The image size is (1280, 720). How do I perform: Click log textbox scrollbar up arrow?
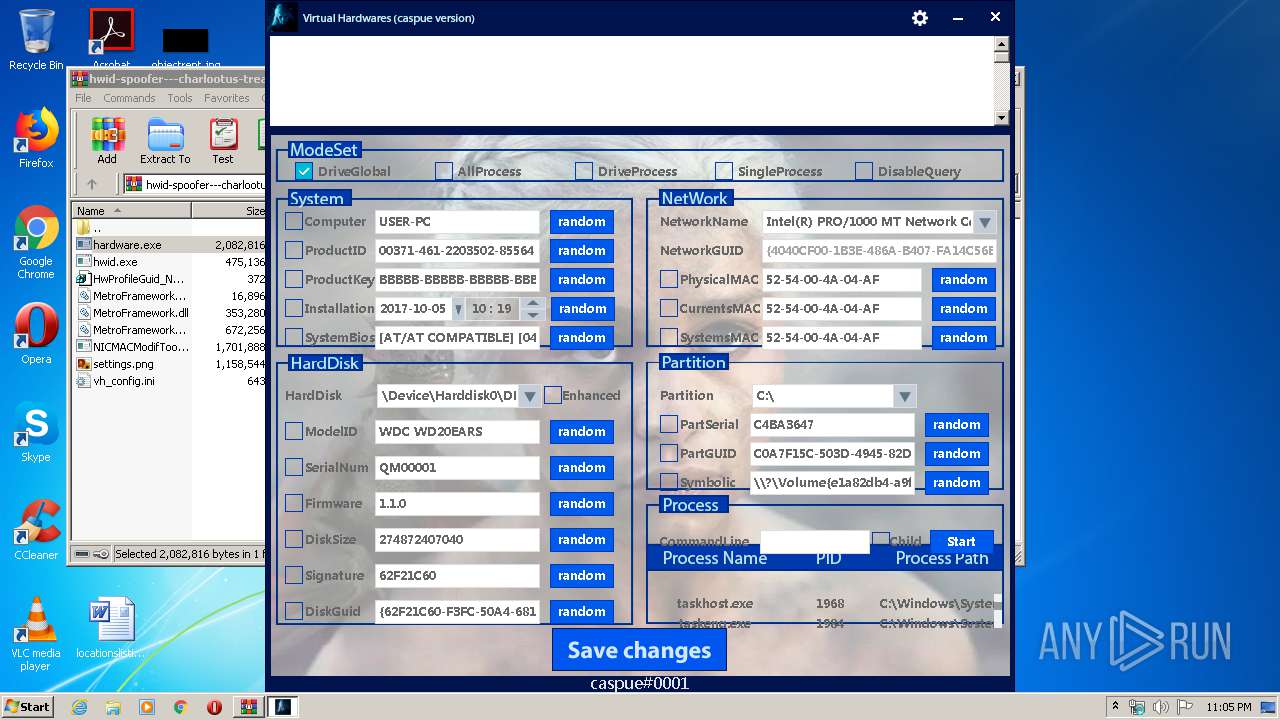(x=1001, y=44)
